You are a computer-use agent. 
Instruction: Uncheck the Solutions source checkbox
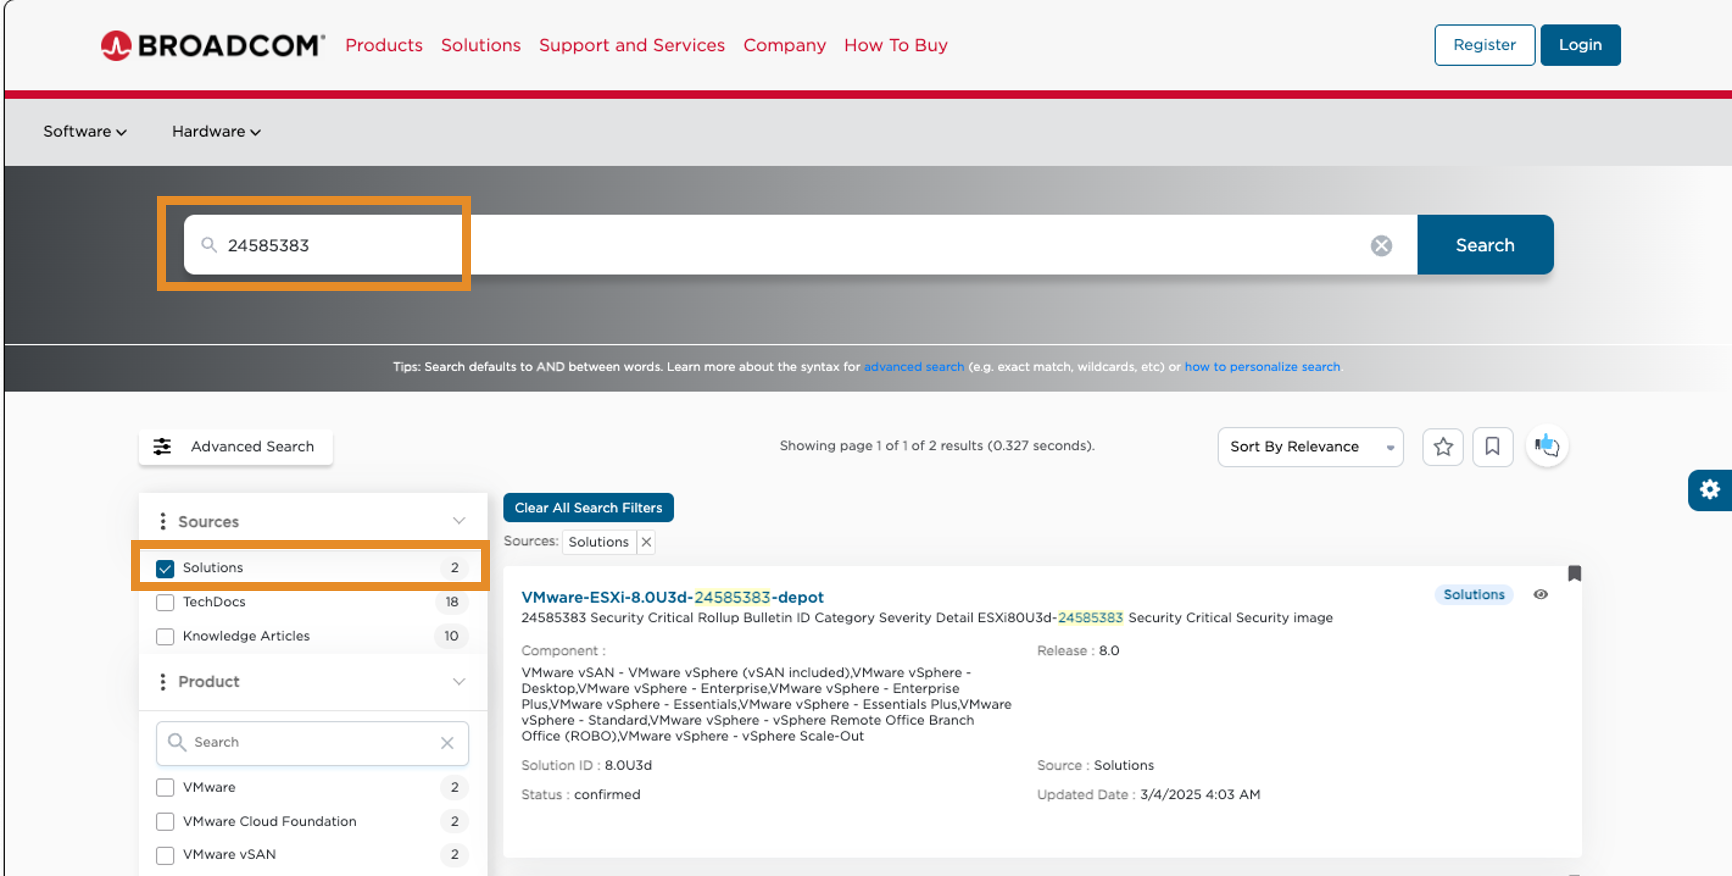[165, 568]
